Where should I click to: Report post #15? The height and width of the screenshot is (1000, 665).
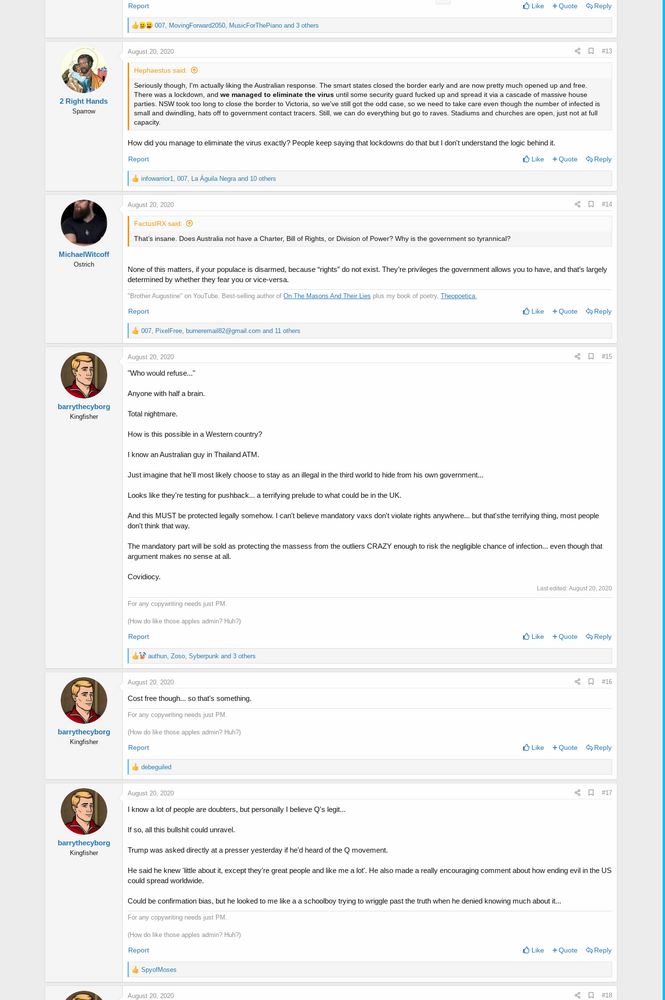pyautogui.click(x=138, y=636)
